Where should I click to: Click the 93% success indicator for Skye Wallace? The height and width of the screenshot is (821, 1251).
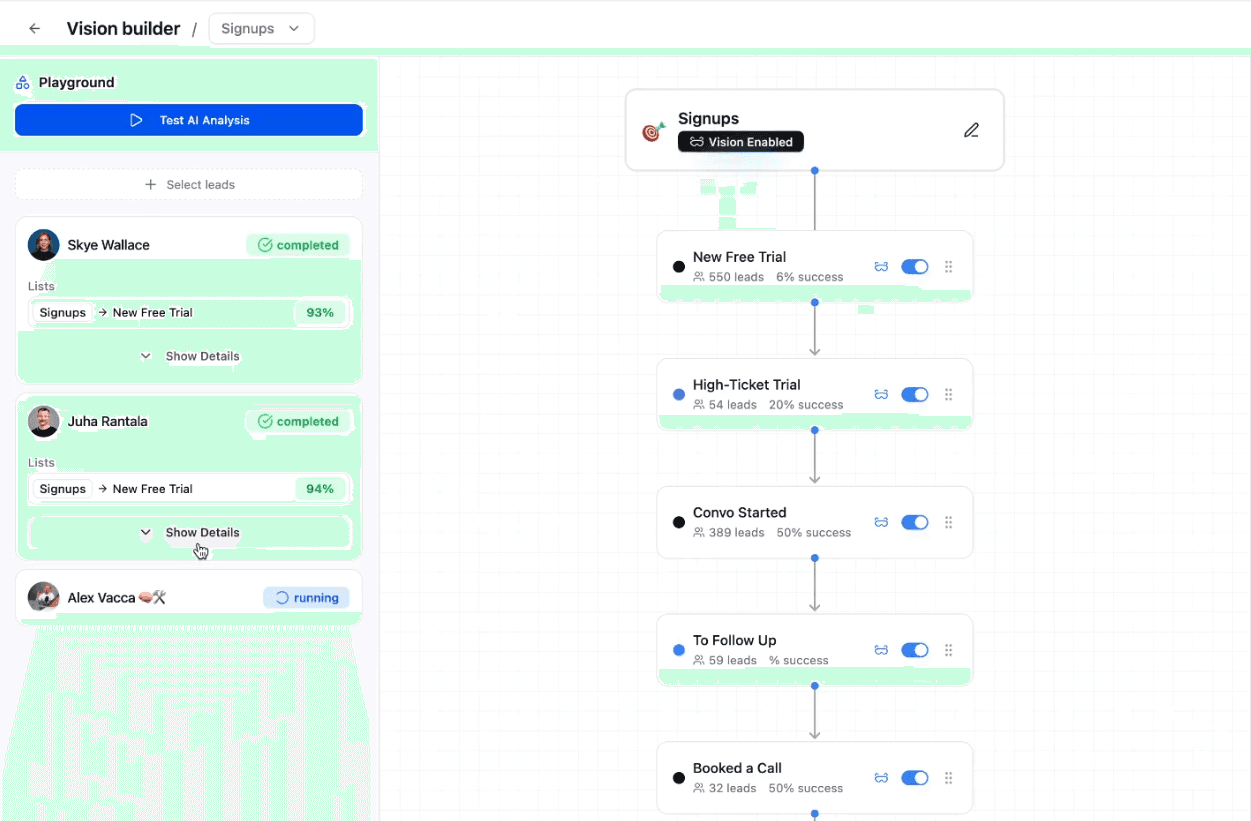coord(320,312)
